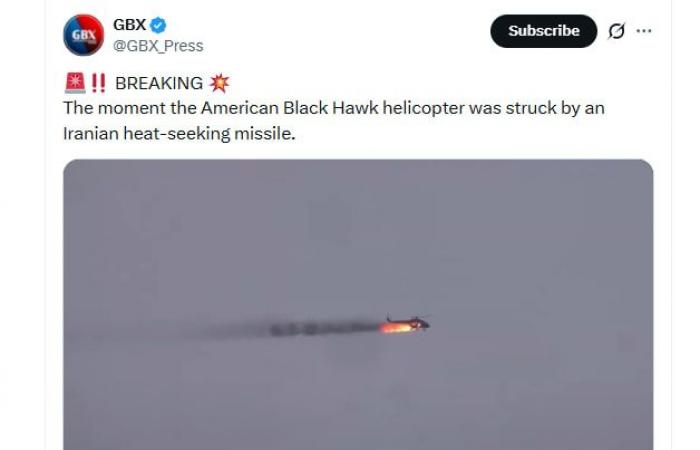Click the collision explosion emoji after BREAKING
Image resolution: width=700 pixels, height=450 pixels.
point(219,83)
